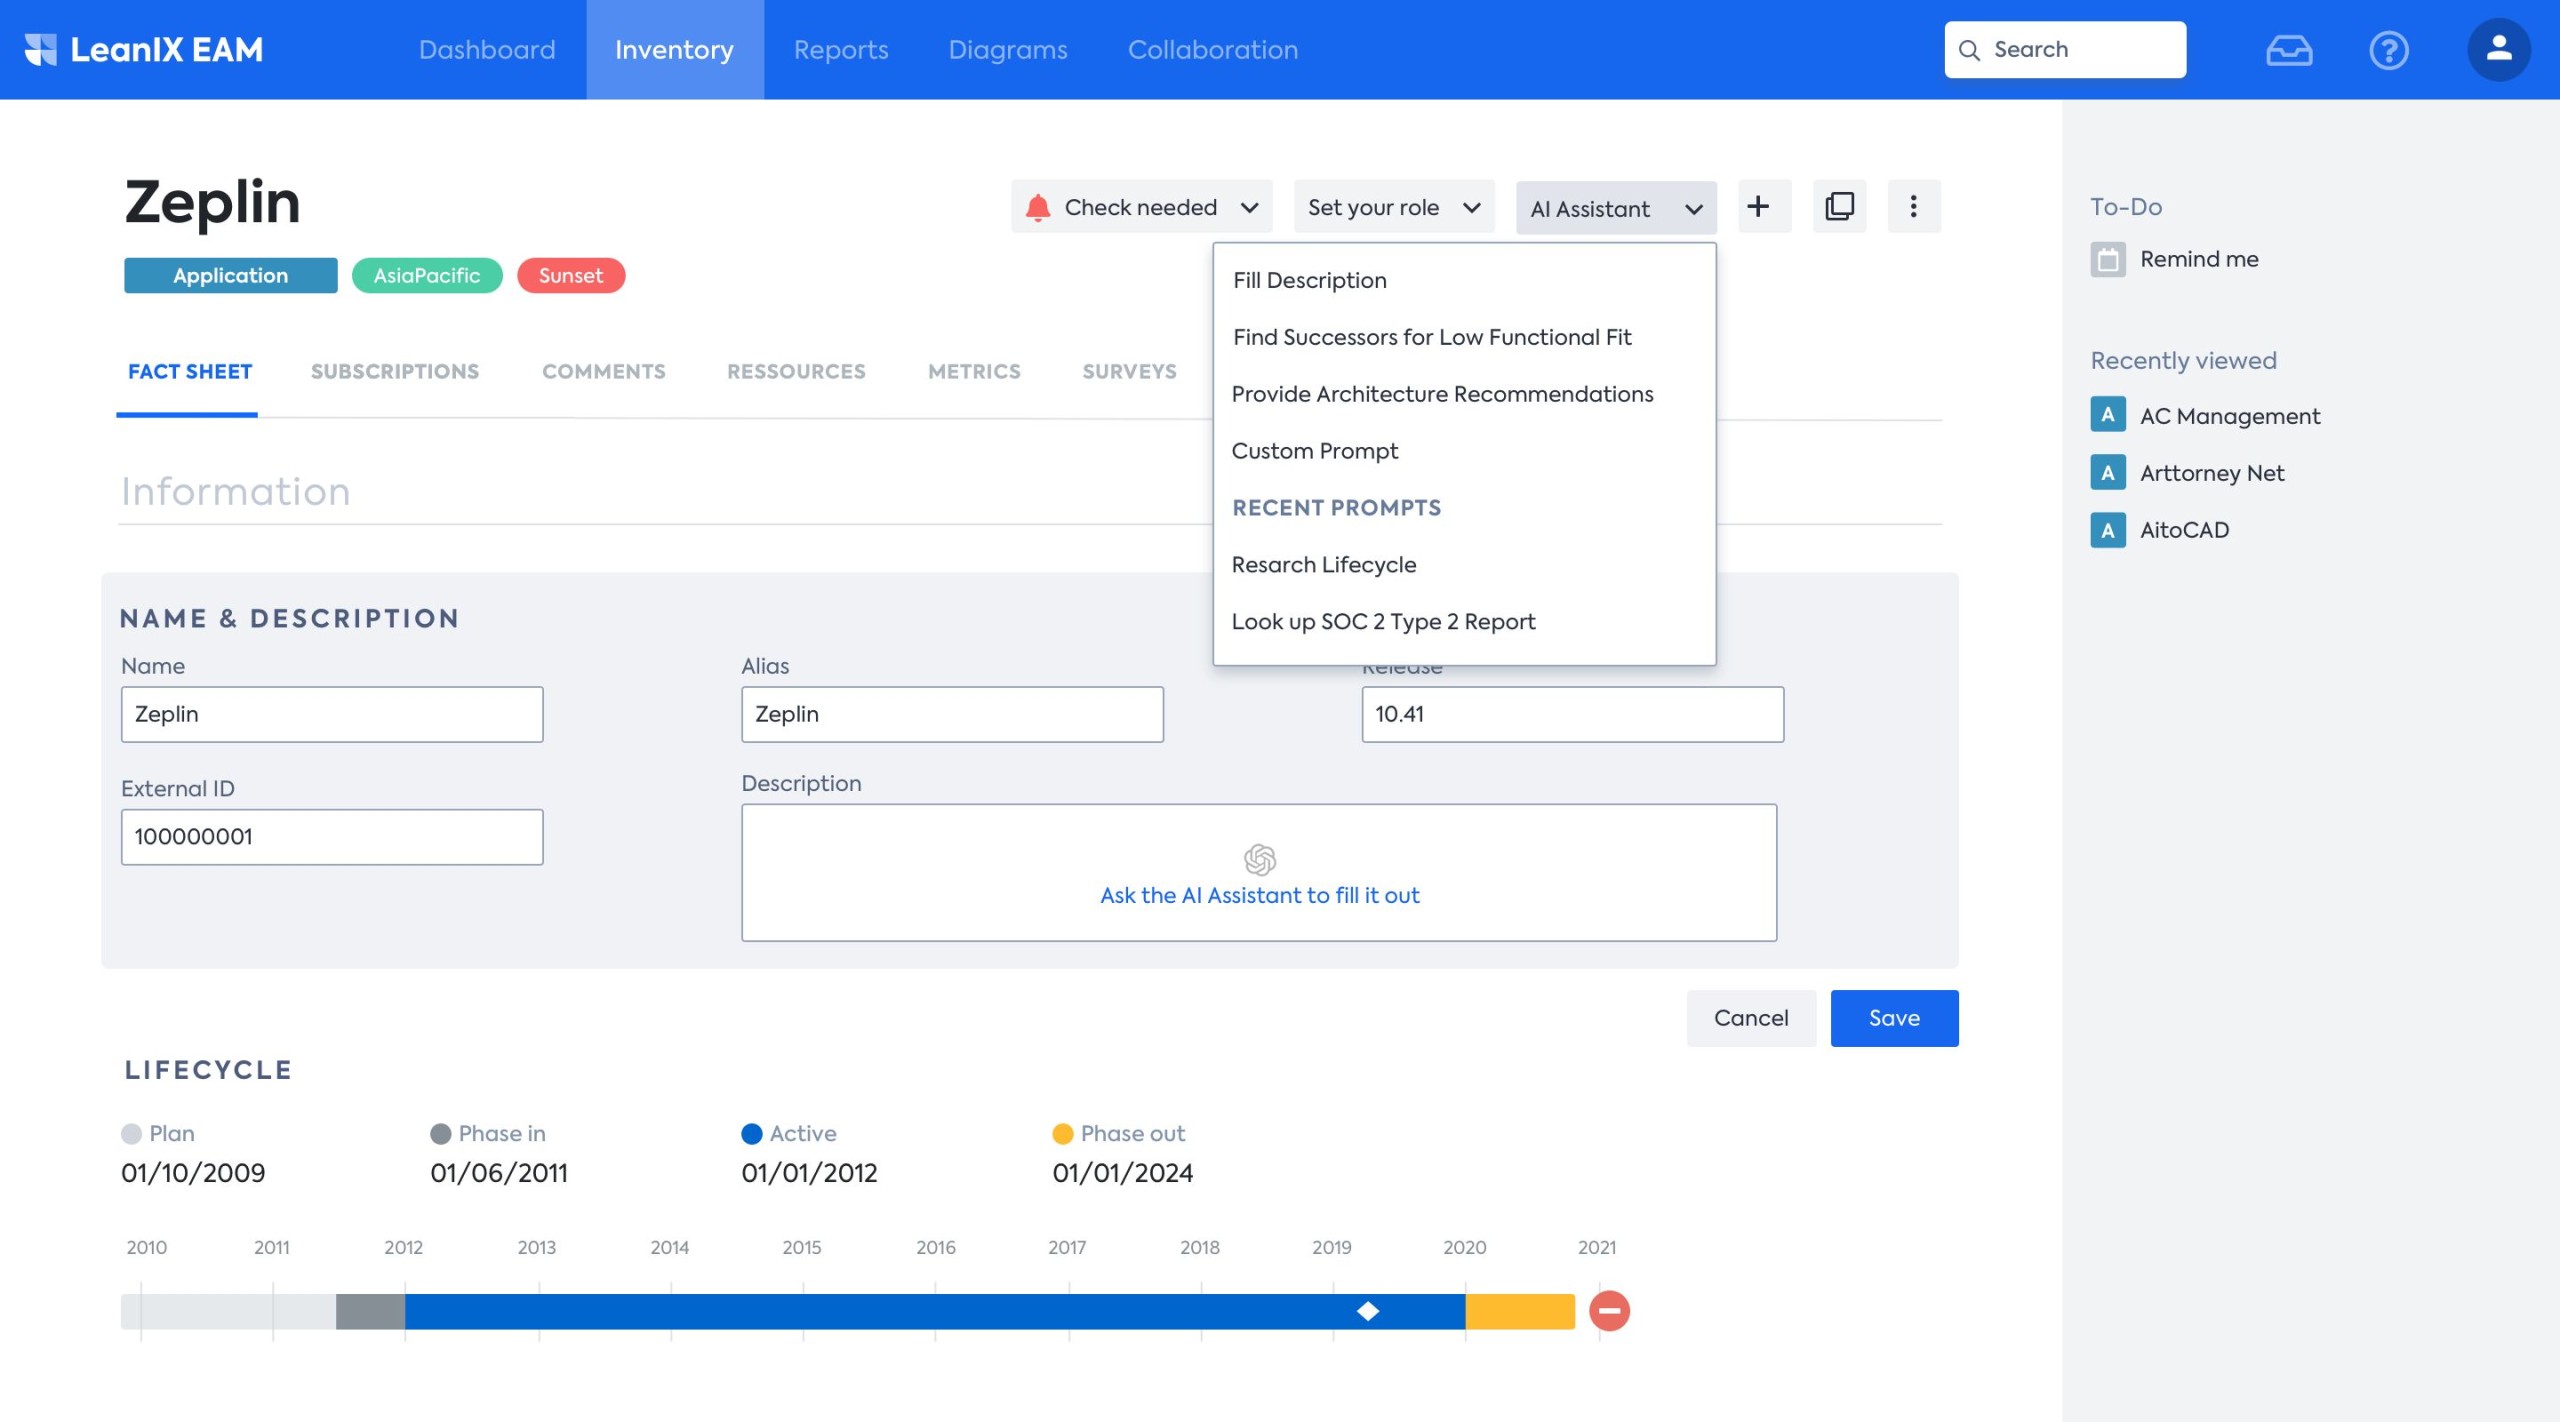Click the Name input field

pos(331,714)
